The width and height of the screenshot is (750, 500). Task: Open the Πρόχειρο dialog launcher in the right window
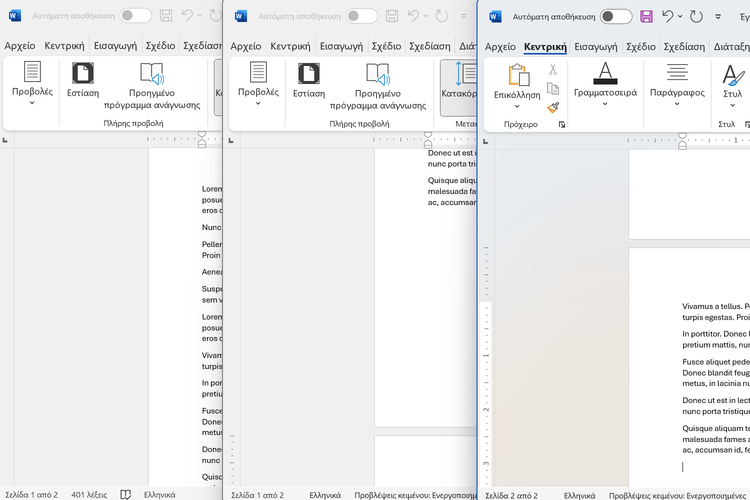click(x=562, y=124)
